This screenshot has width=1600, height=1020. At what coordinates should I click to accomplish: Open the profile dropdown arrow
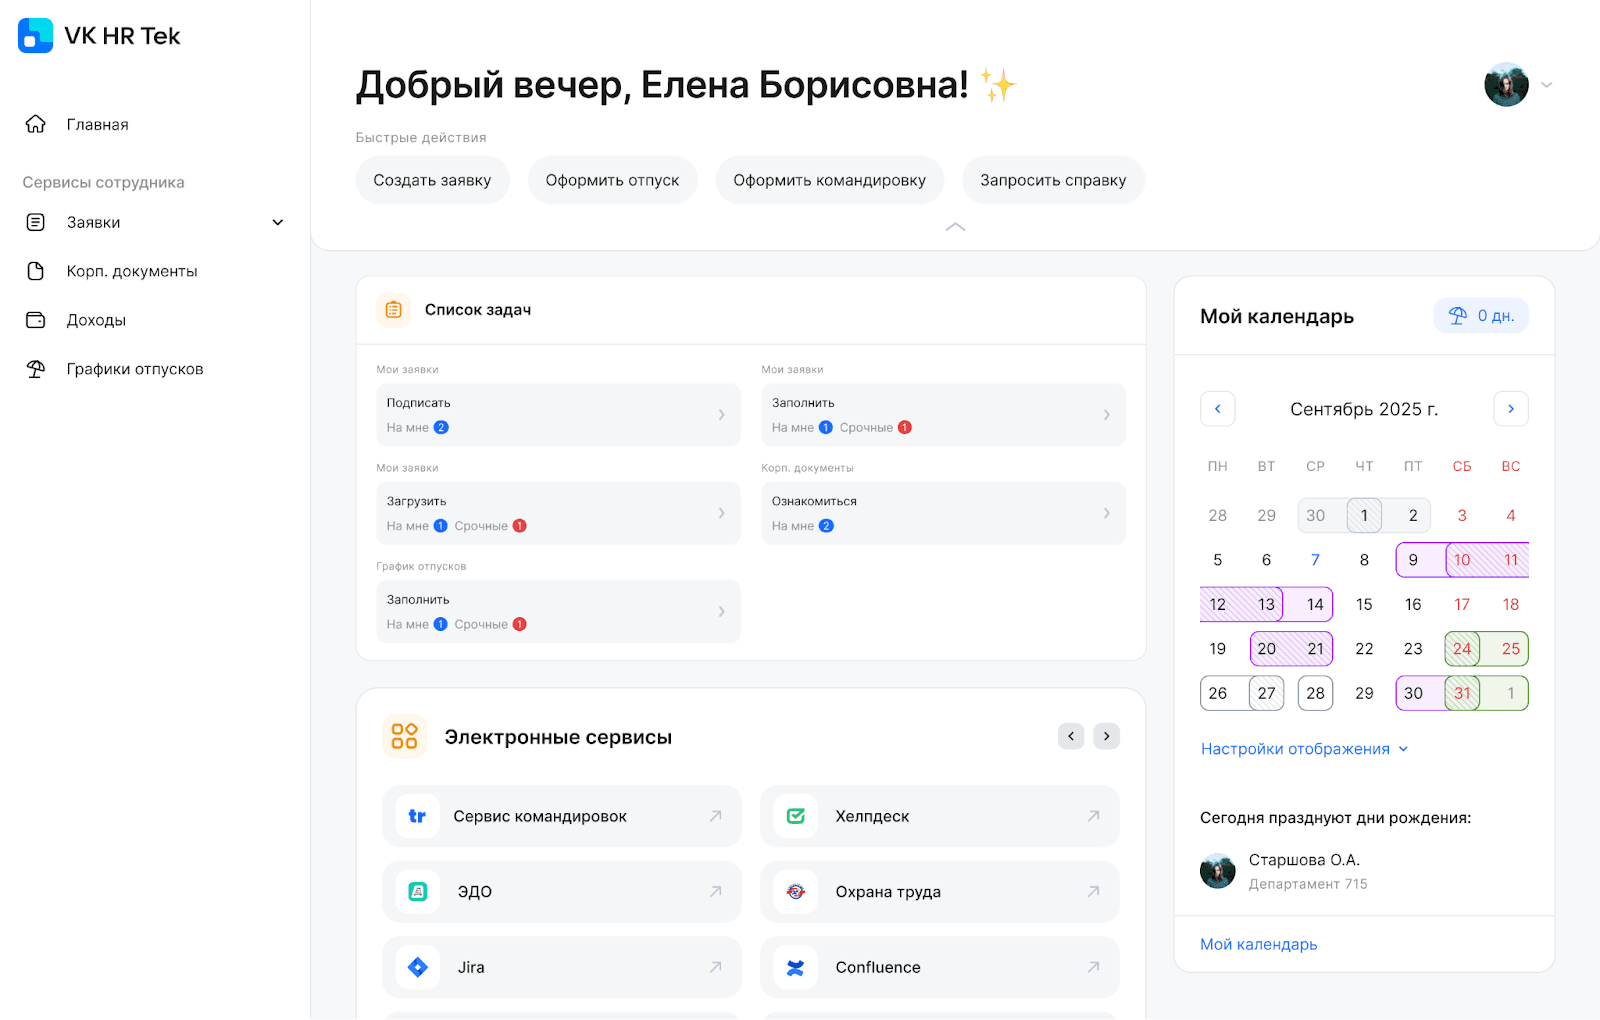tap(1547, 85)
